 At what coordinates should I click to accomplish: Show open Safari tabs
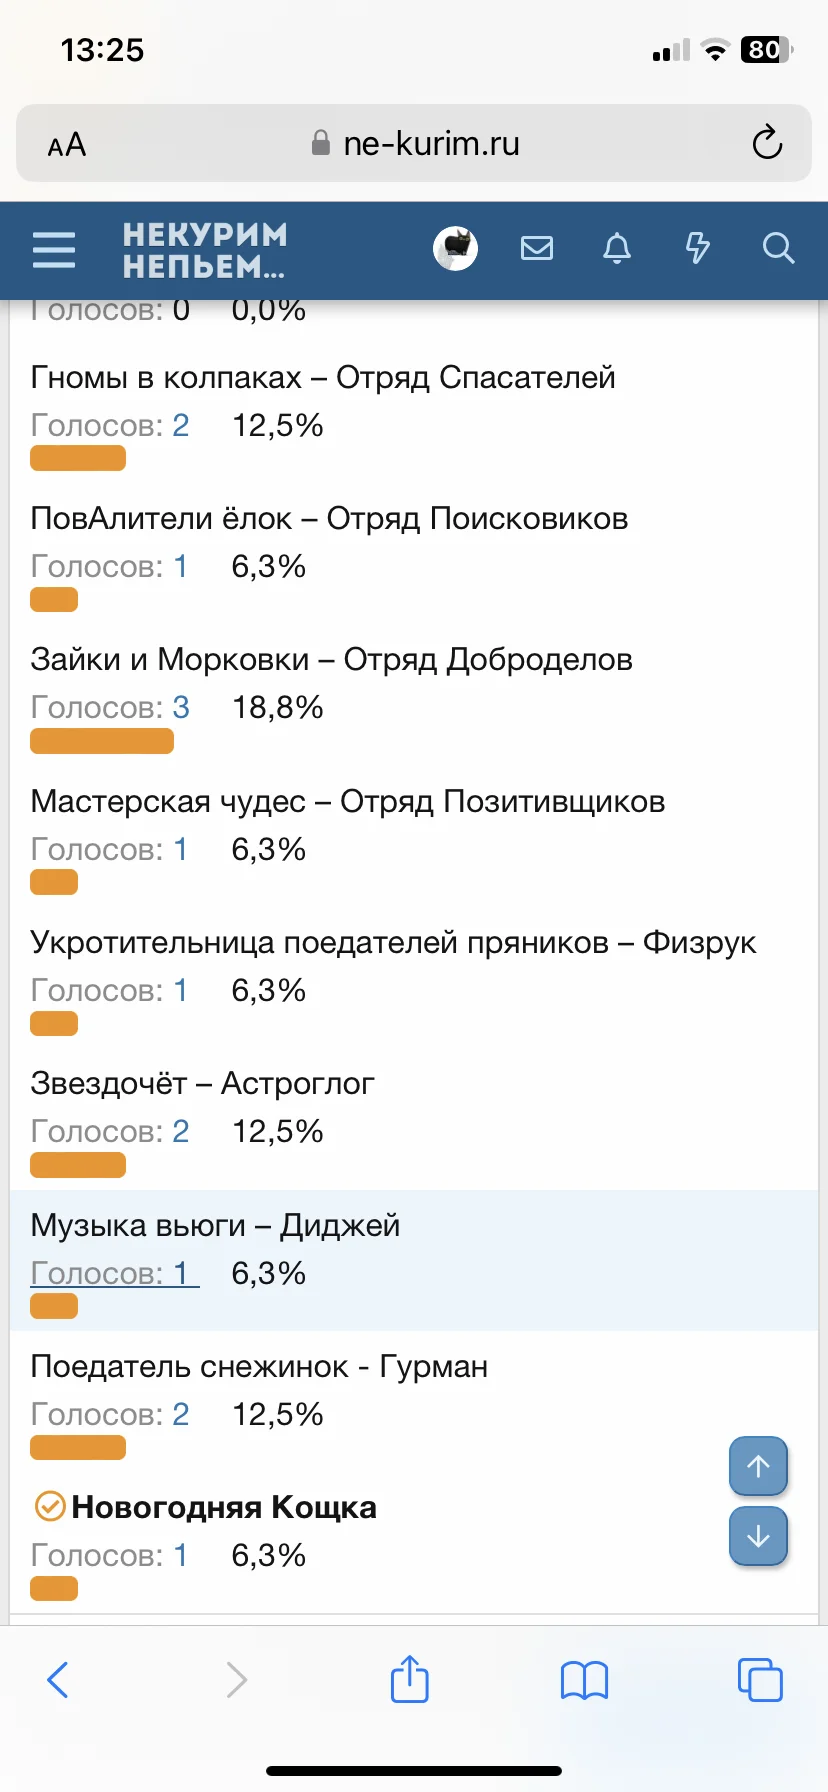pos(759,1680)
